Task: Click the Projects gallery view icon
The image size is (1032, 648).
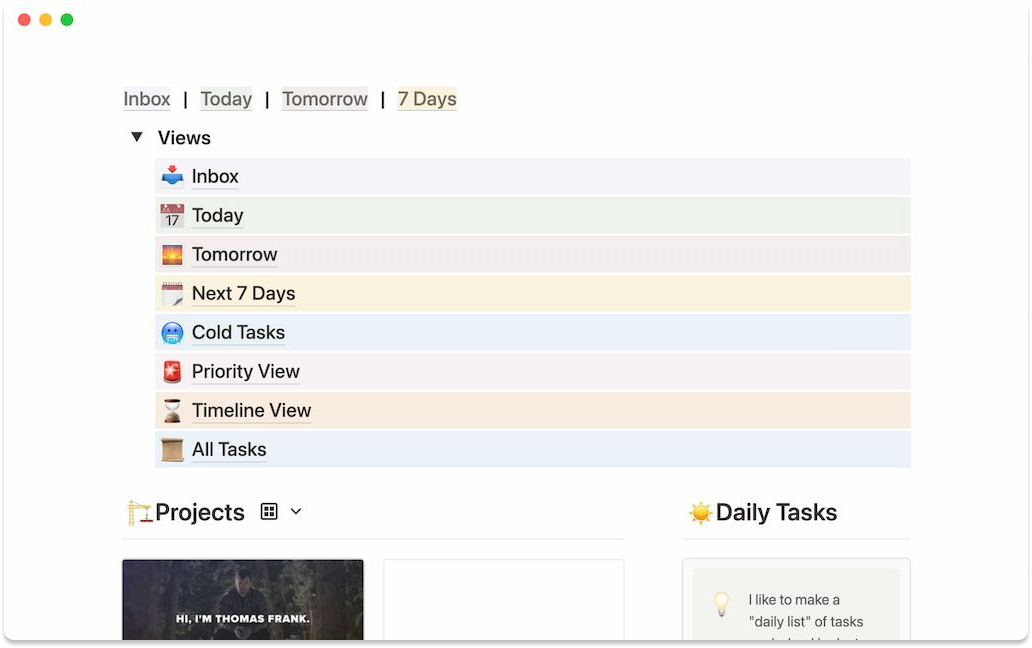Action: 269,511
